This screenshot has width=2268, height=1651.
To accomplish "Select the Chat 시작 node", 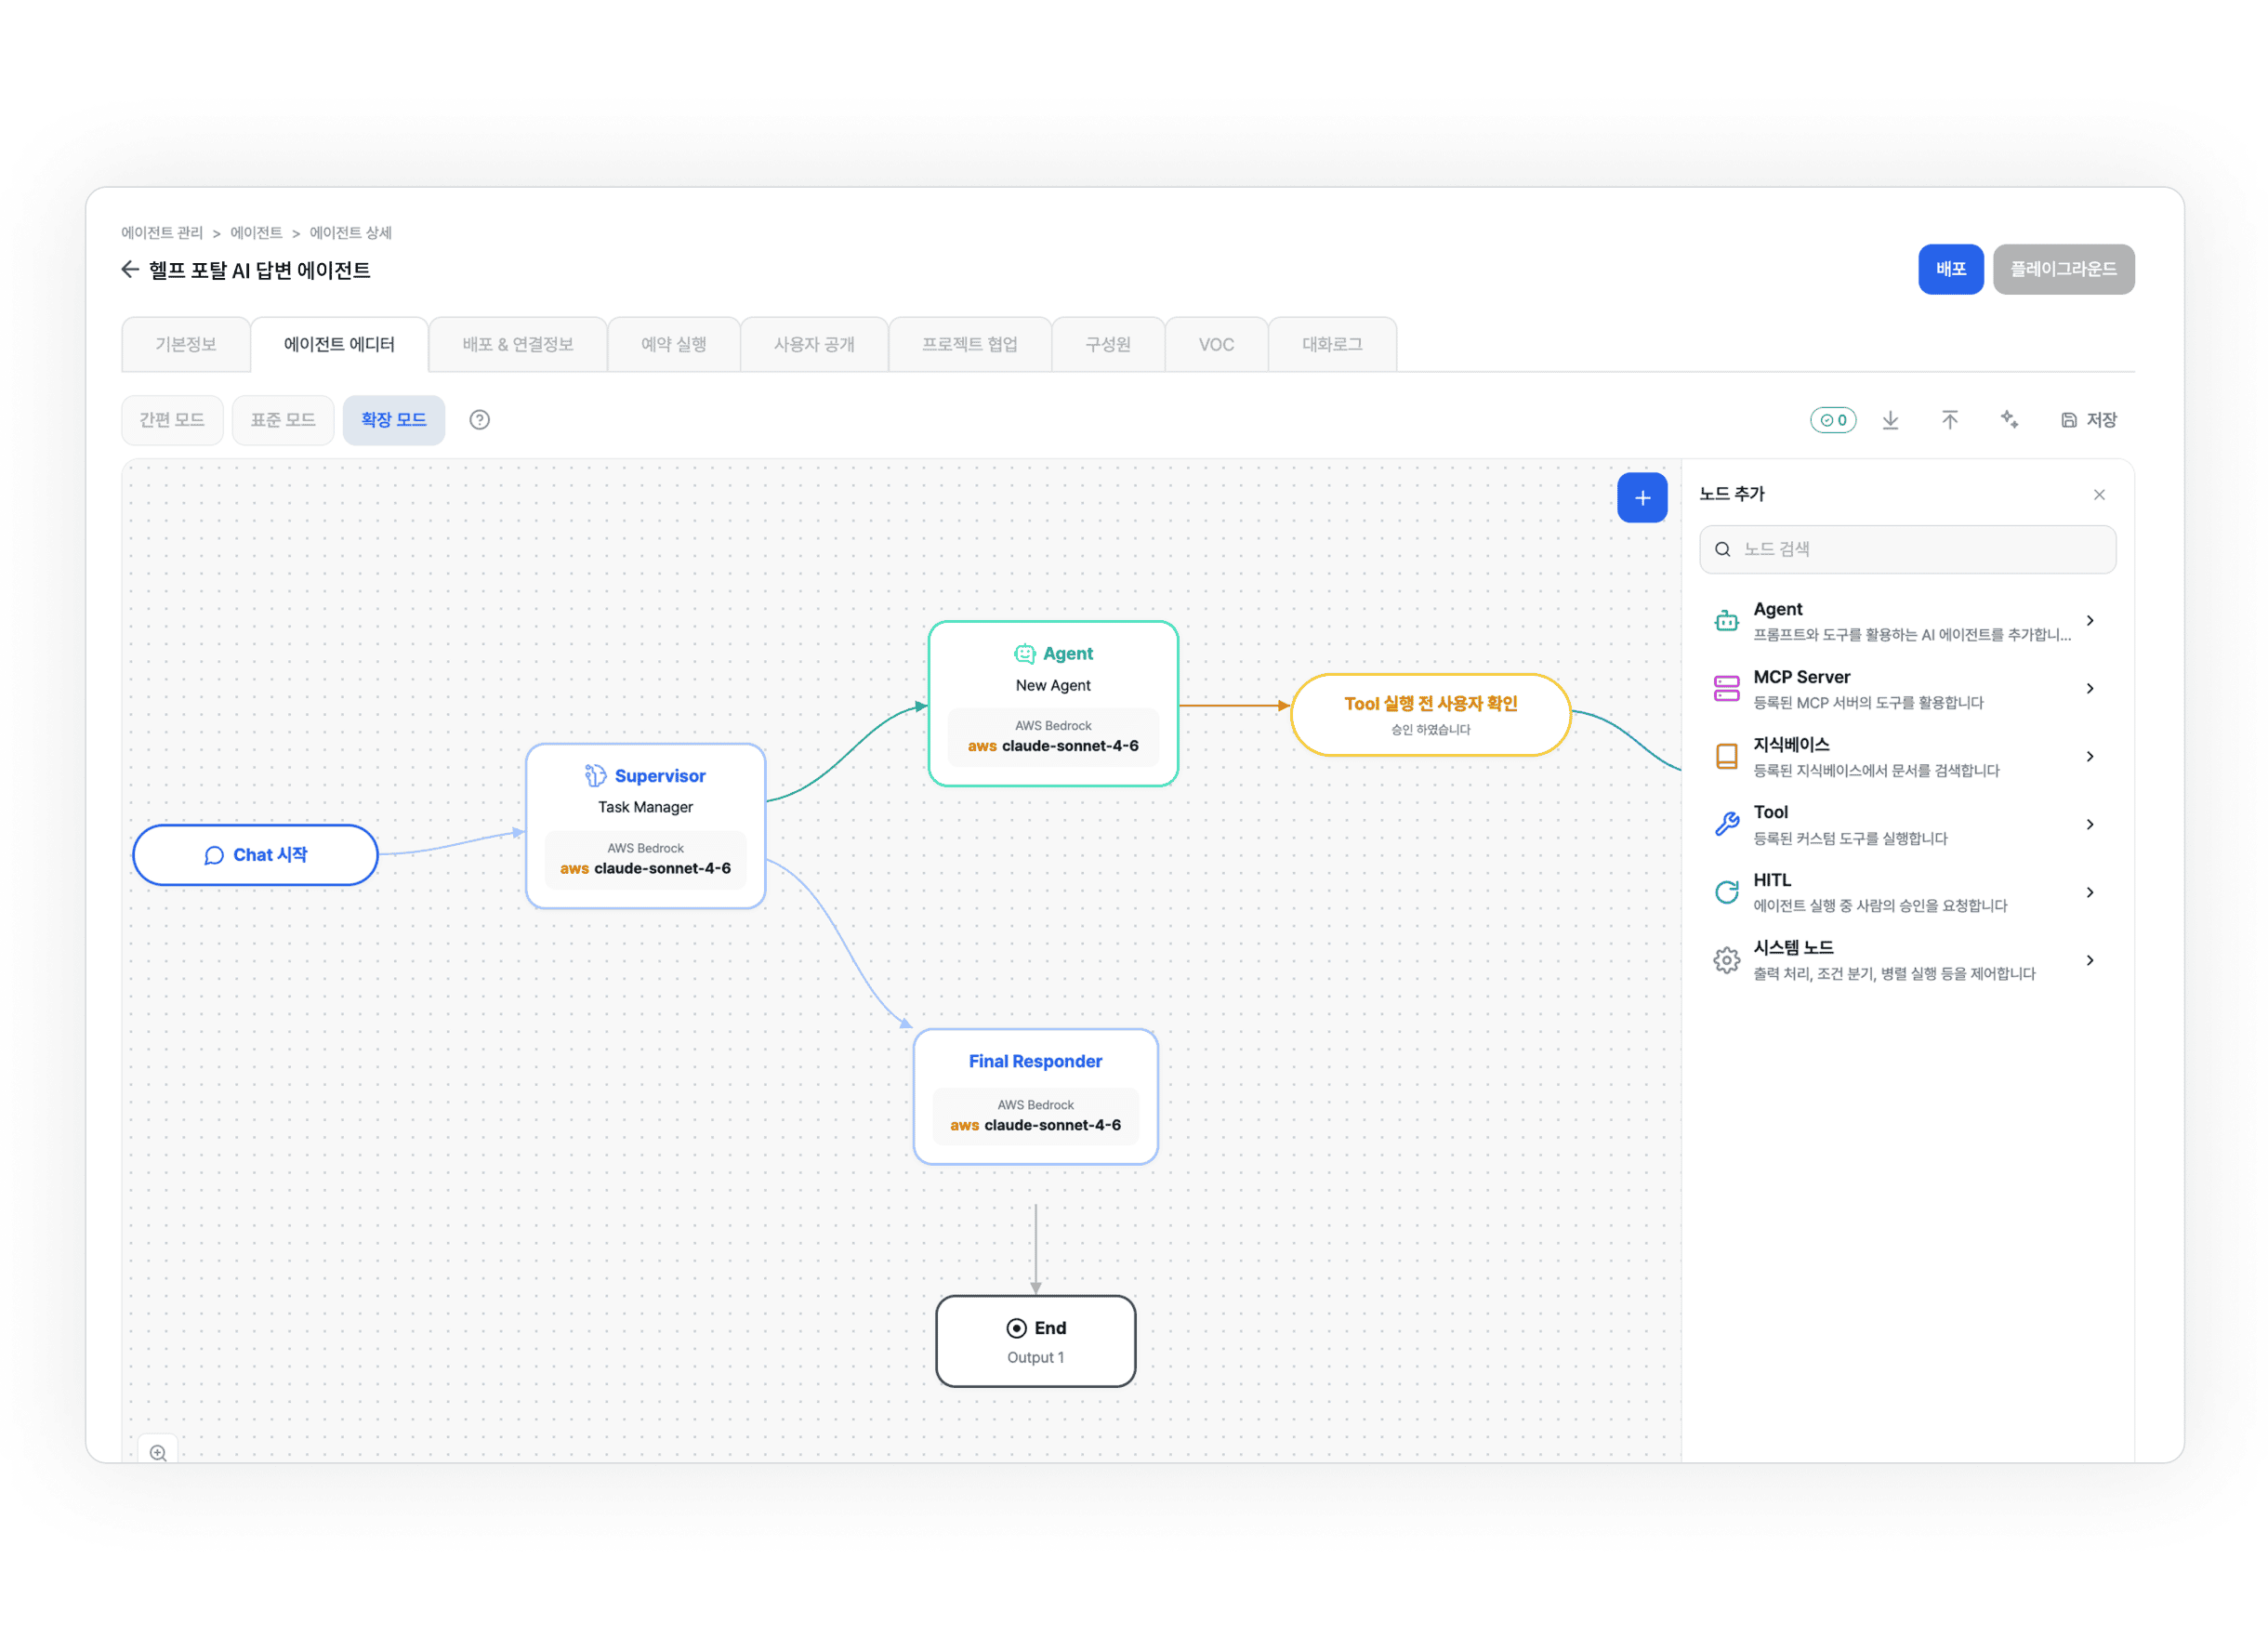I will point(255,855).
